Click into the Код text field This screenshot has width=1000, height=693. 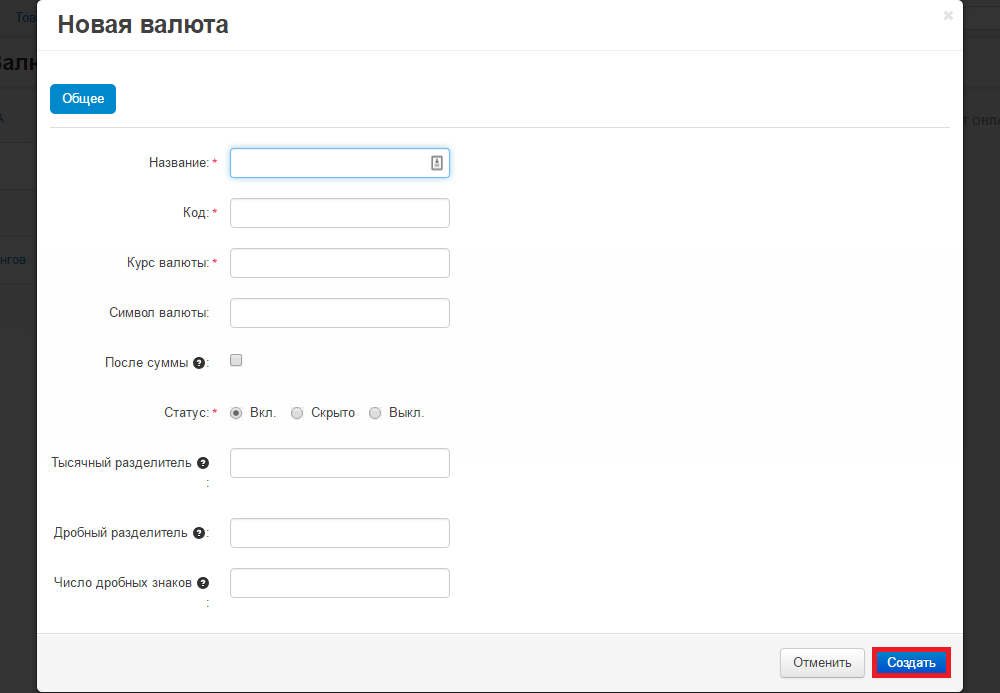coord(339,213)
